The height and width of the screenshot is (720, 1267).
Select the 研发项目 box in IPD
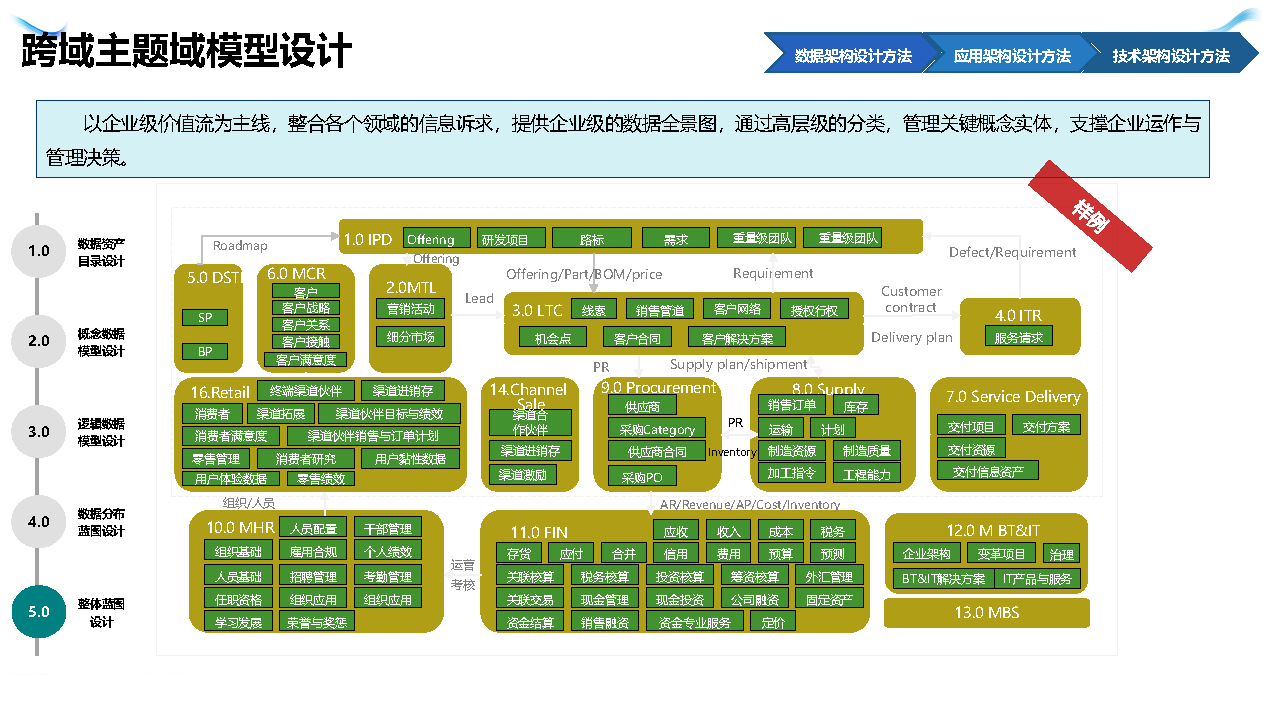click(512, 239)
